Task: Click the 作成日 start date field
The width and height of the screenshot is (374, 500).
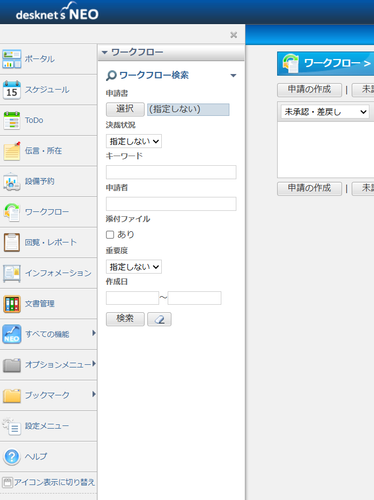Action: point(132,298)
